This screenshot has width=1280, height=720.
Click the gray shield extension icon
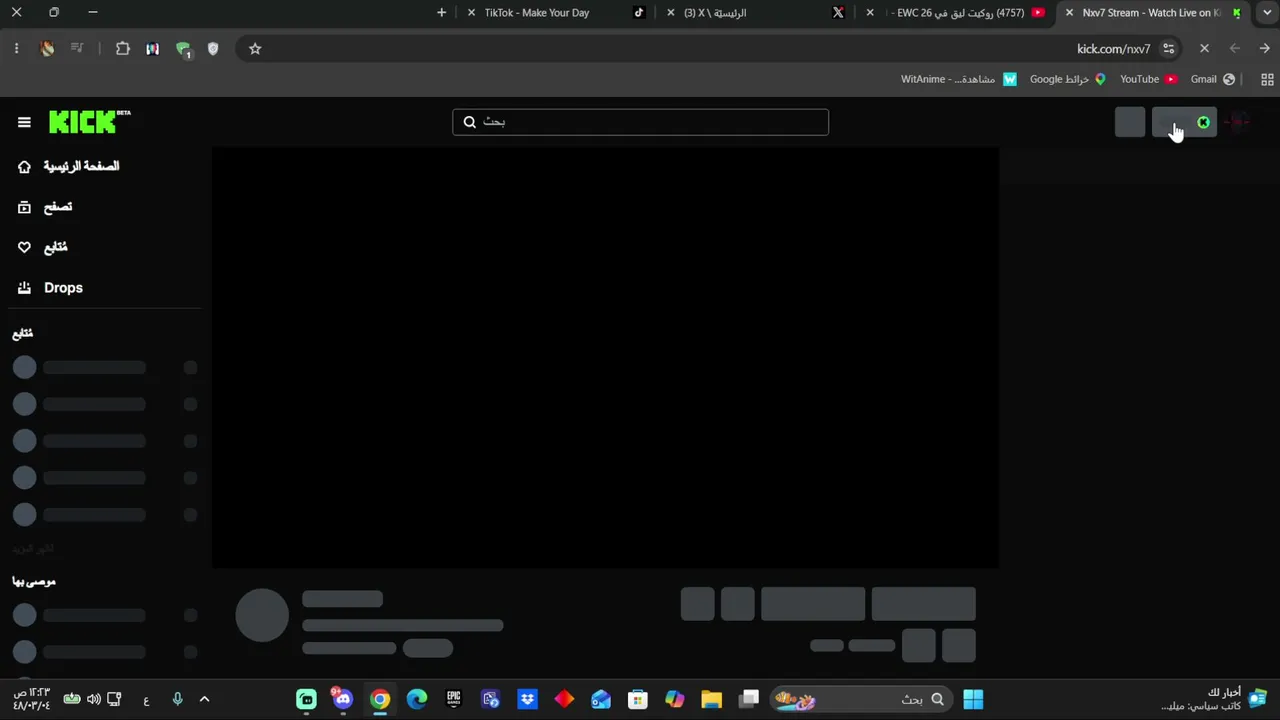tap(213, 48)
